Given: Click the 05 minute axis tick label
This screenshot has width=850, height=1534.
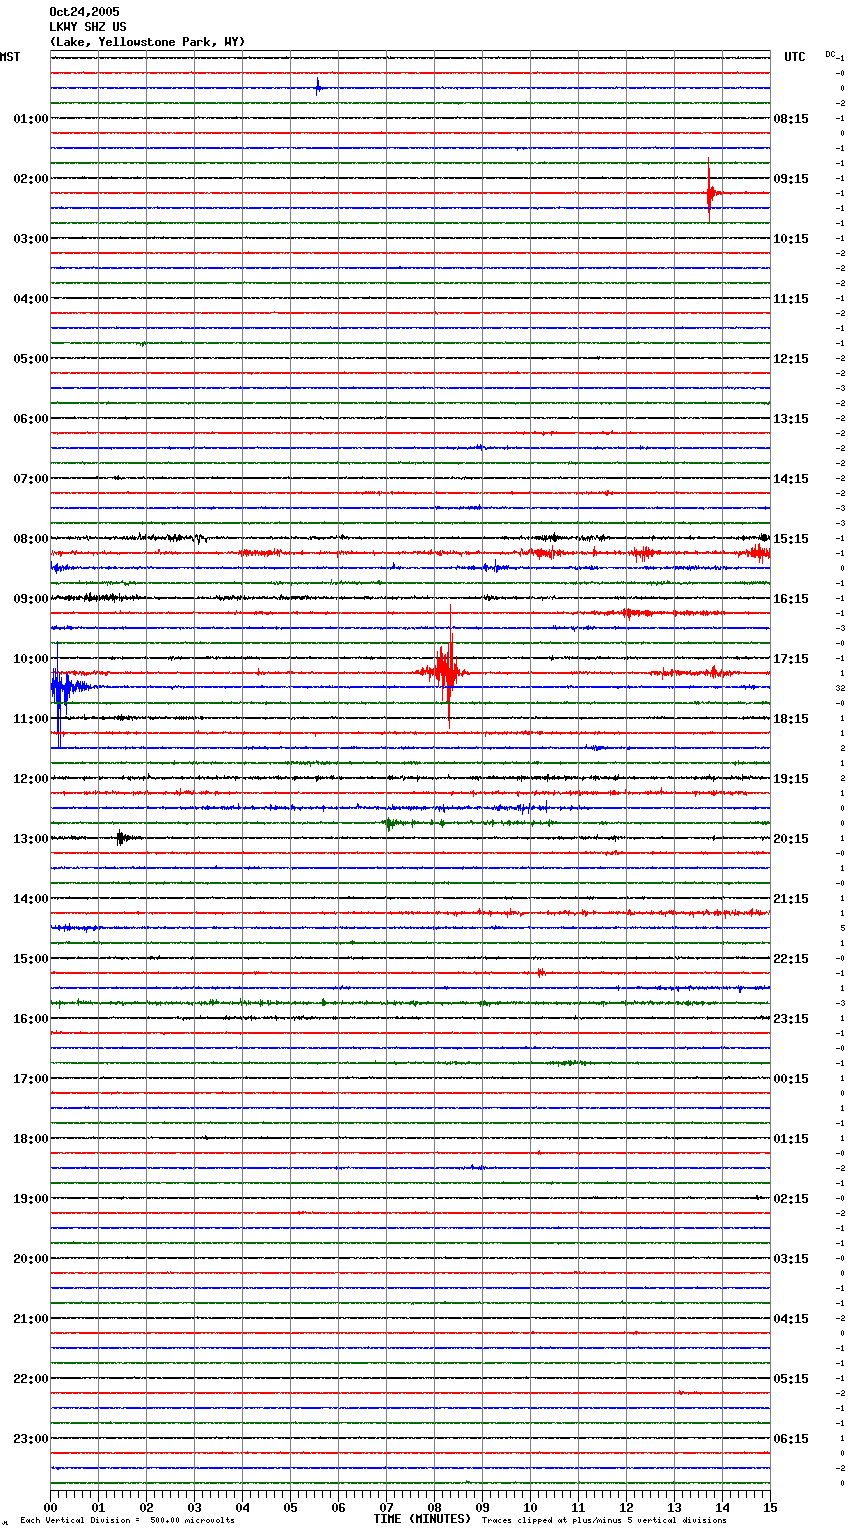Looking at the screenshot, I should tap(290, 1507).
